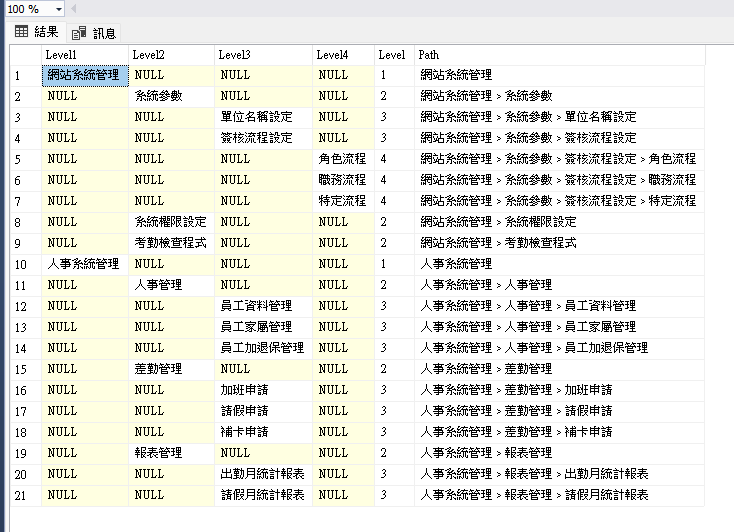Select the 單位名稱設定 cell in Level3
This screenshot has width=734, height=532.
[x=264, y=117]
